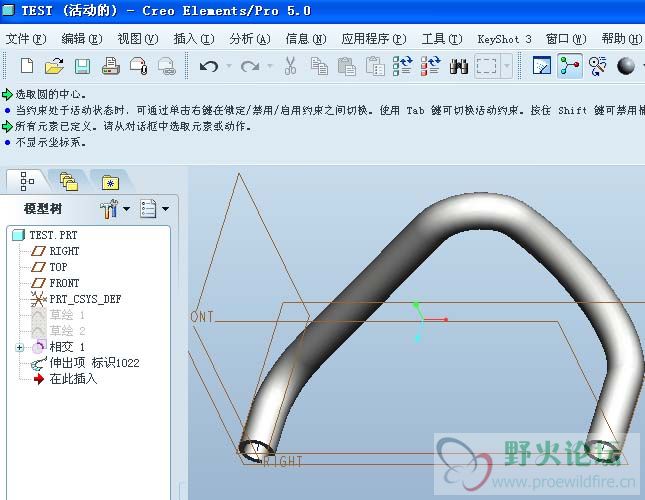Open the 插入(I) menu
This screenshot has width=645, height=500.
click(194, 39)
